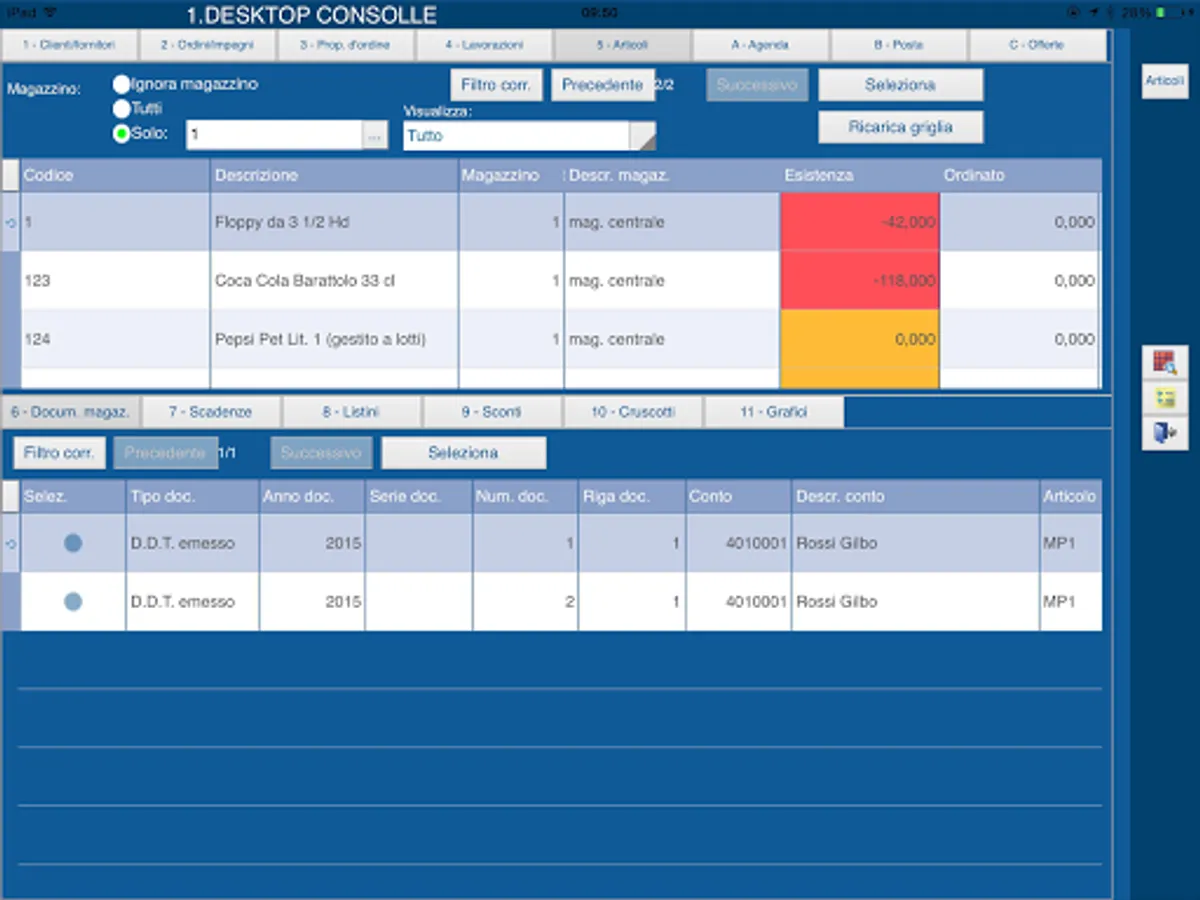
Task: Click lower 'Successivo' button in documents panel
Action: click(x=321, y=453)
